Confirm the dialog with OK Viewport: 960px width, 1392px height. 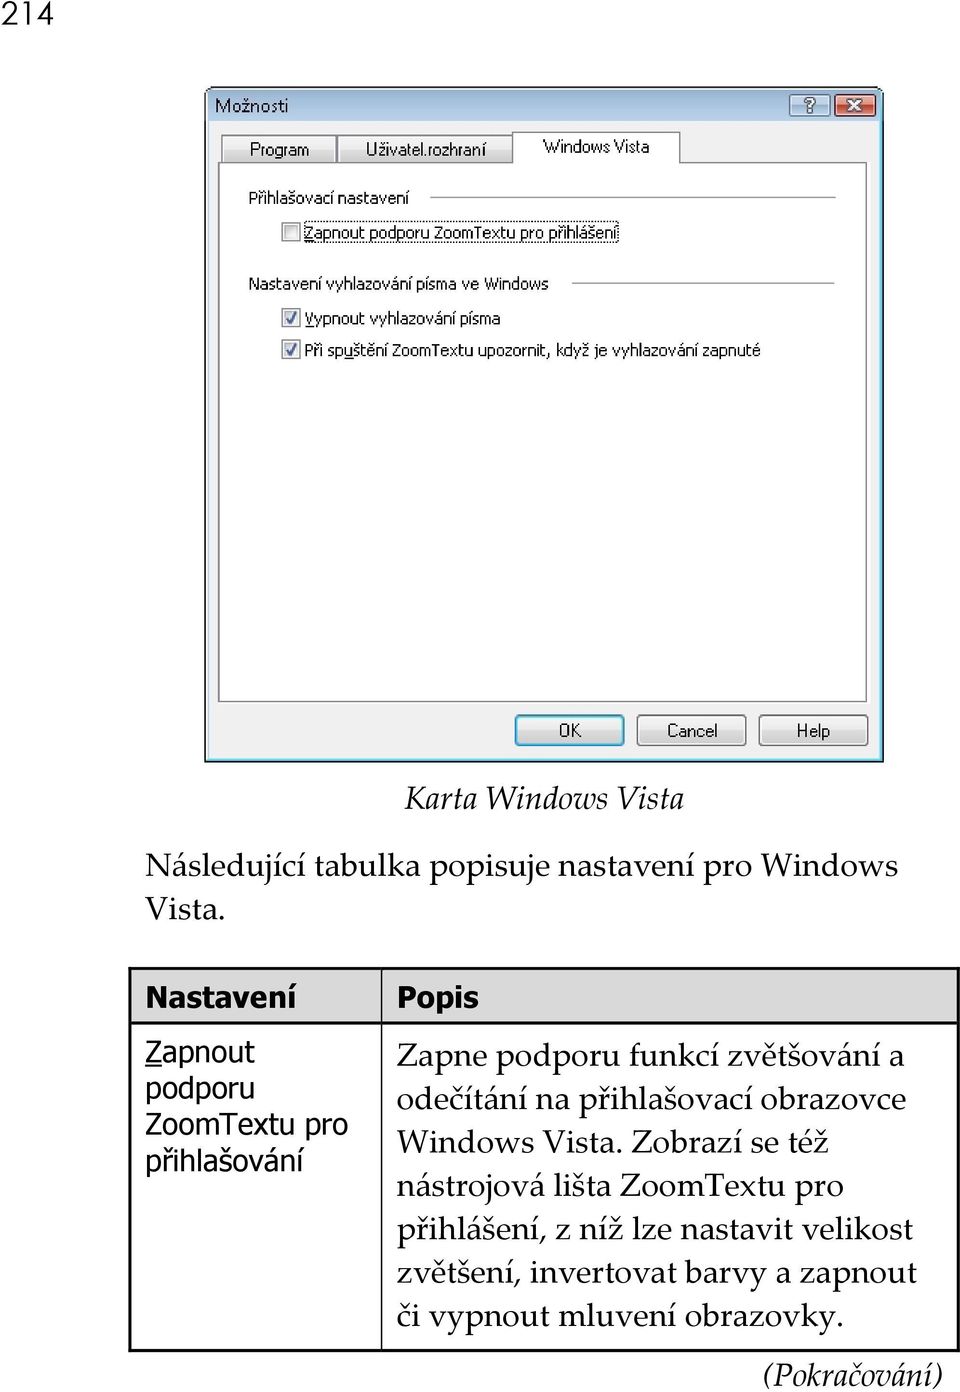click(x=569, y=730)
